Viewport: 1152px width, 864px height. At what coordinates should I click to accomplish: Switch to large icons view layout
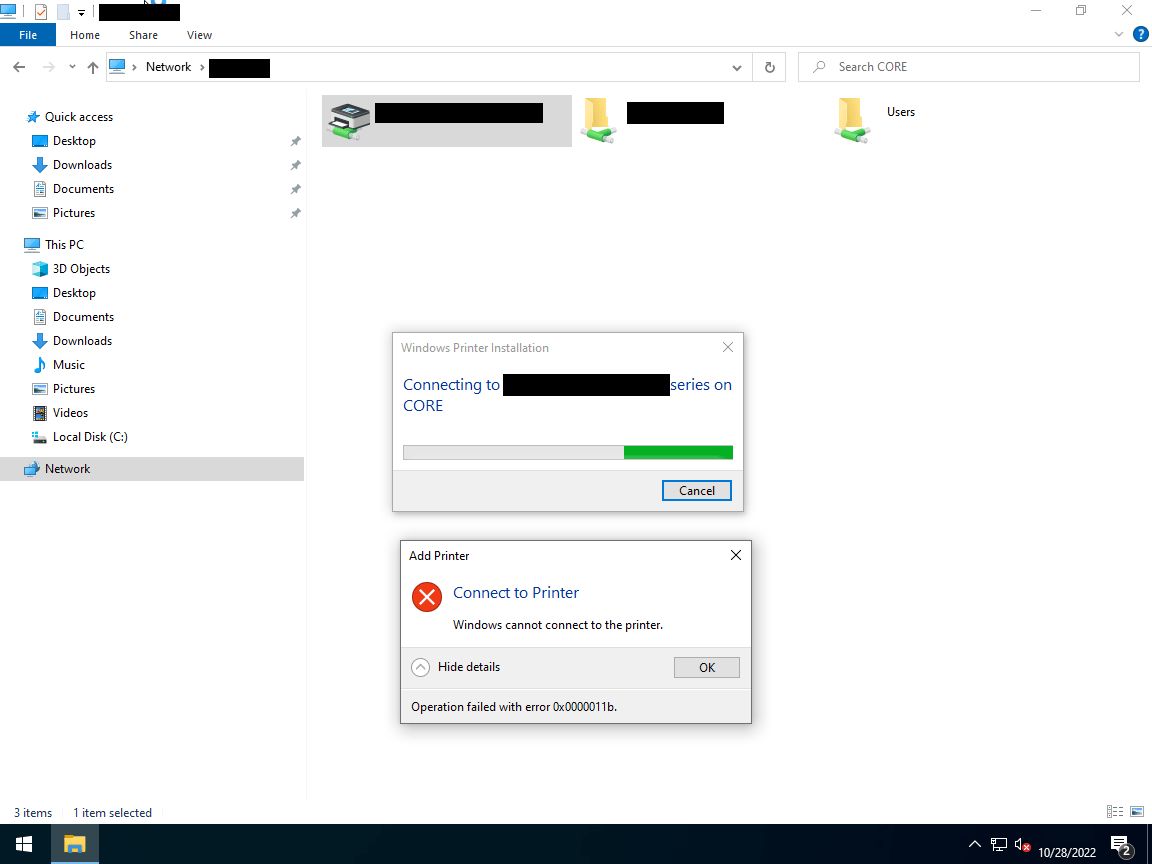(x=1137, y=812)
